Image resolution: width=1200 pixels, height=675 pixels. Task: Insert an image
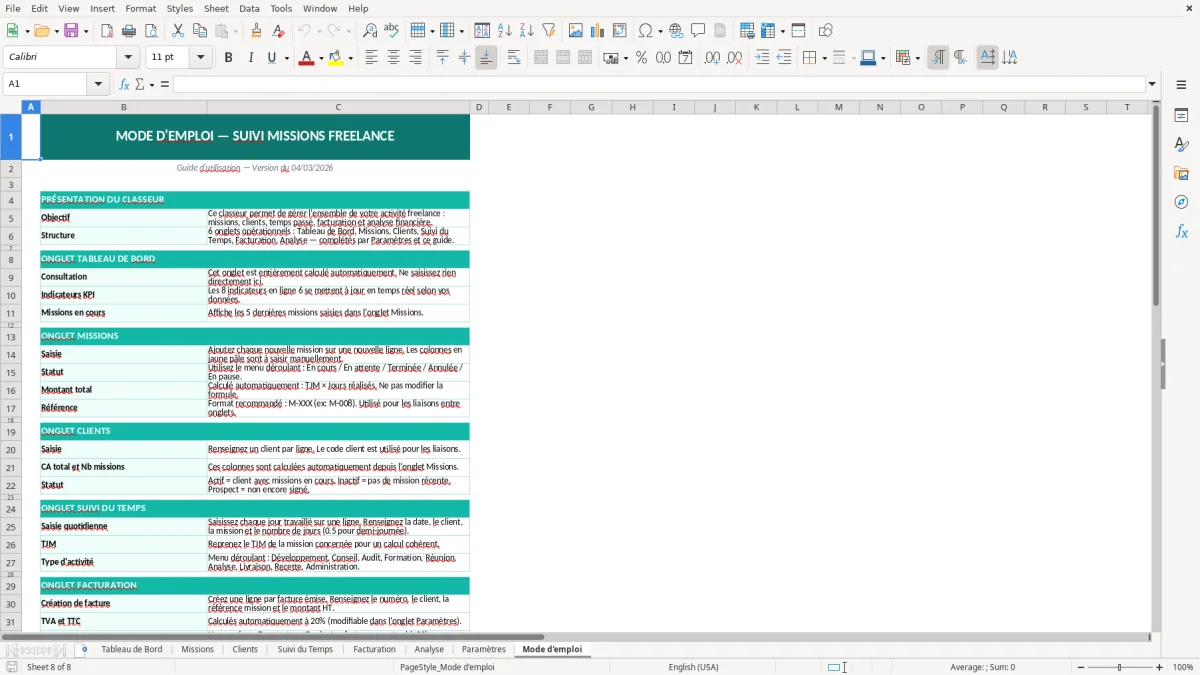(577, 31)
